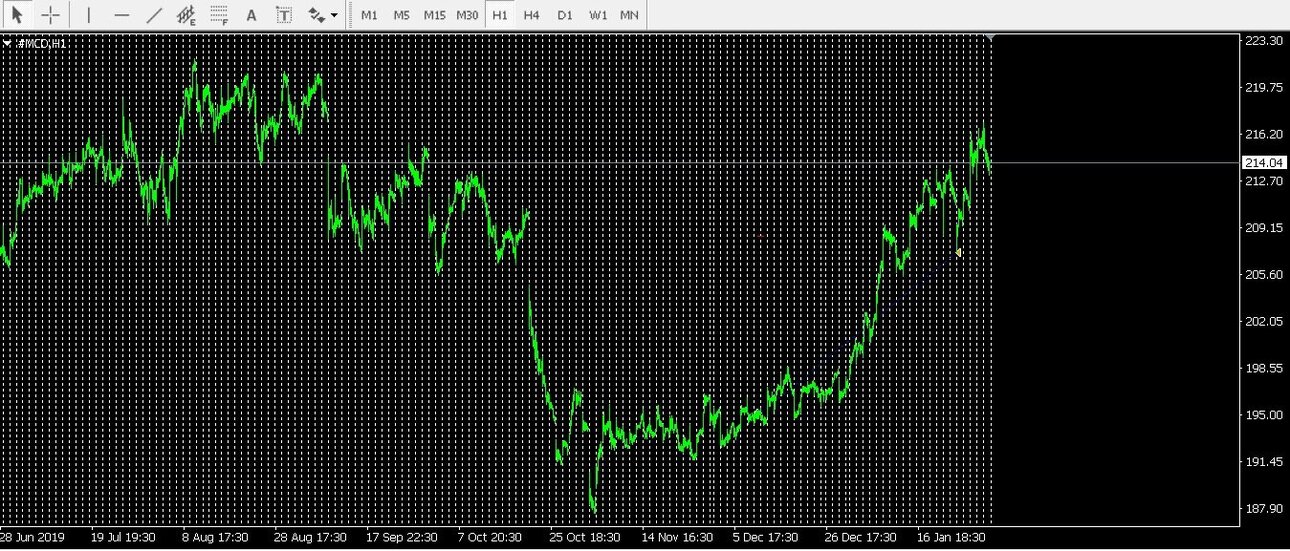Switch chart to W1 weekly timeframe

[598, 15]
